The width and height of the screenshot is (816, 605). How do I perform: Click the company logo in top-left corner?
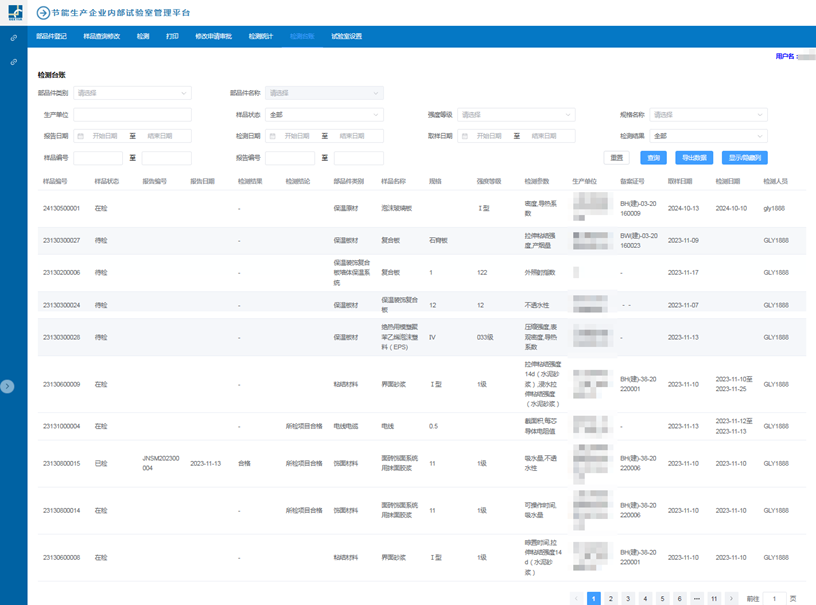pyautogui.click(x=14, y=12)
